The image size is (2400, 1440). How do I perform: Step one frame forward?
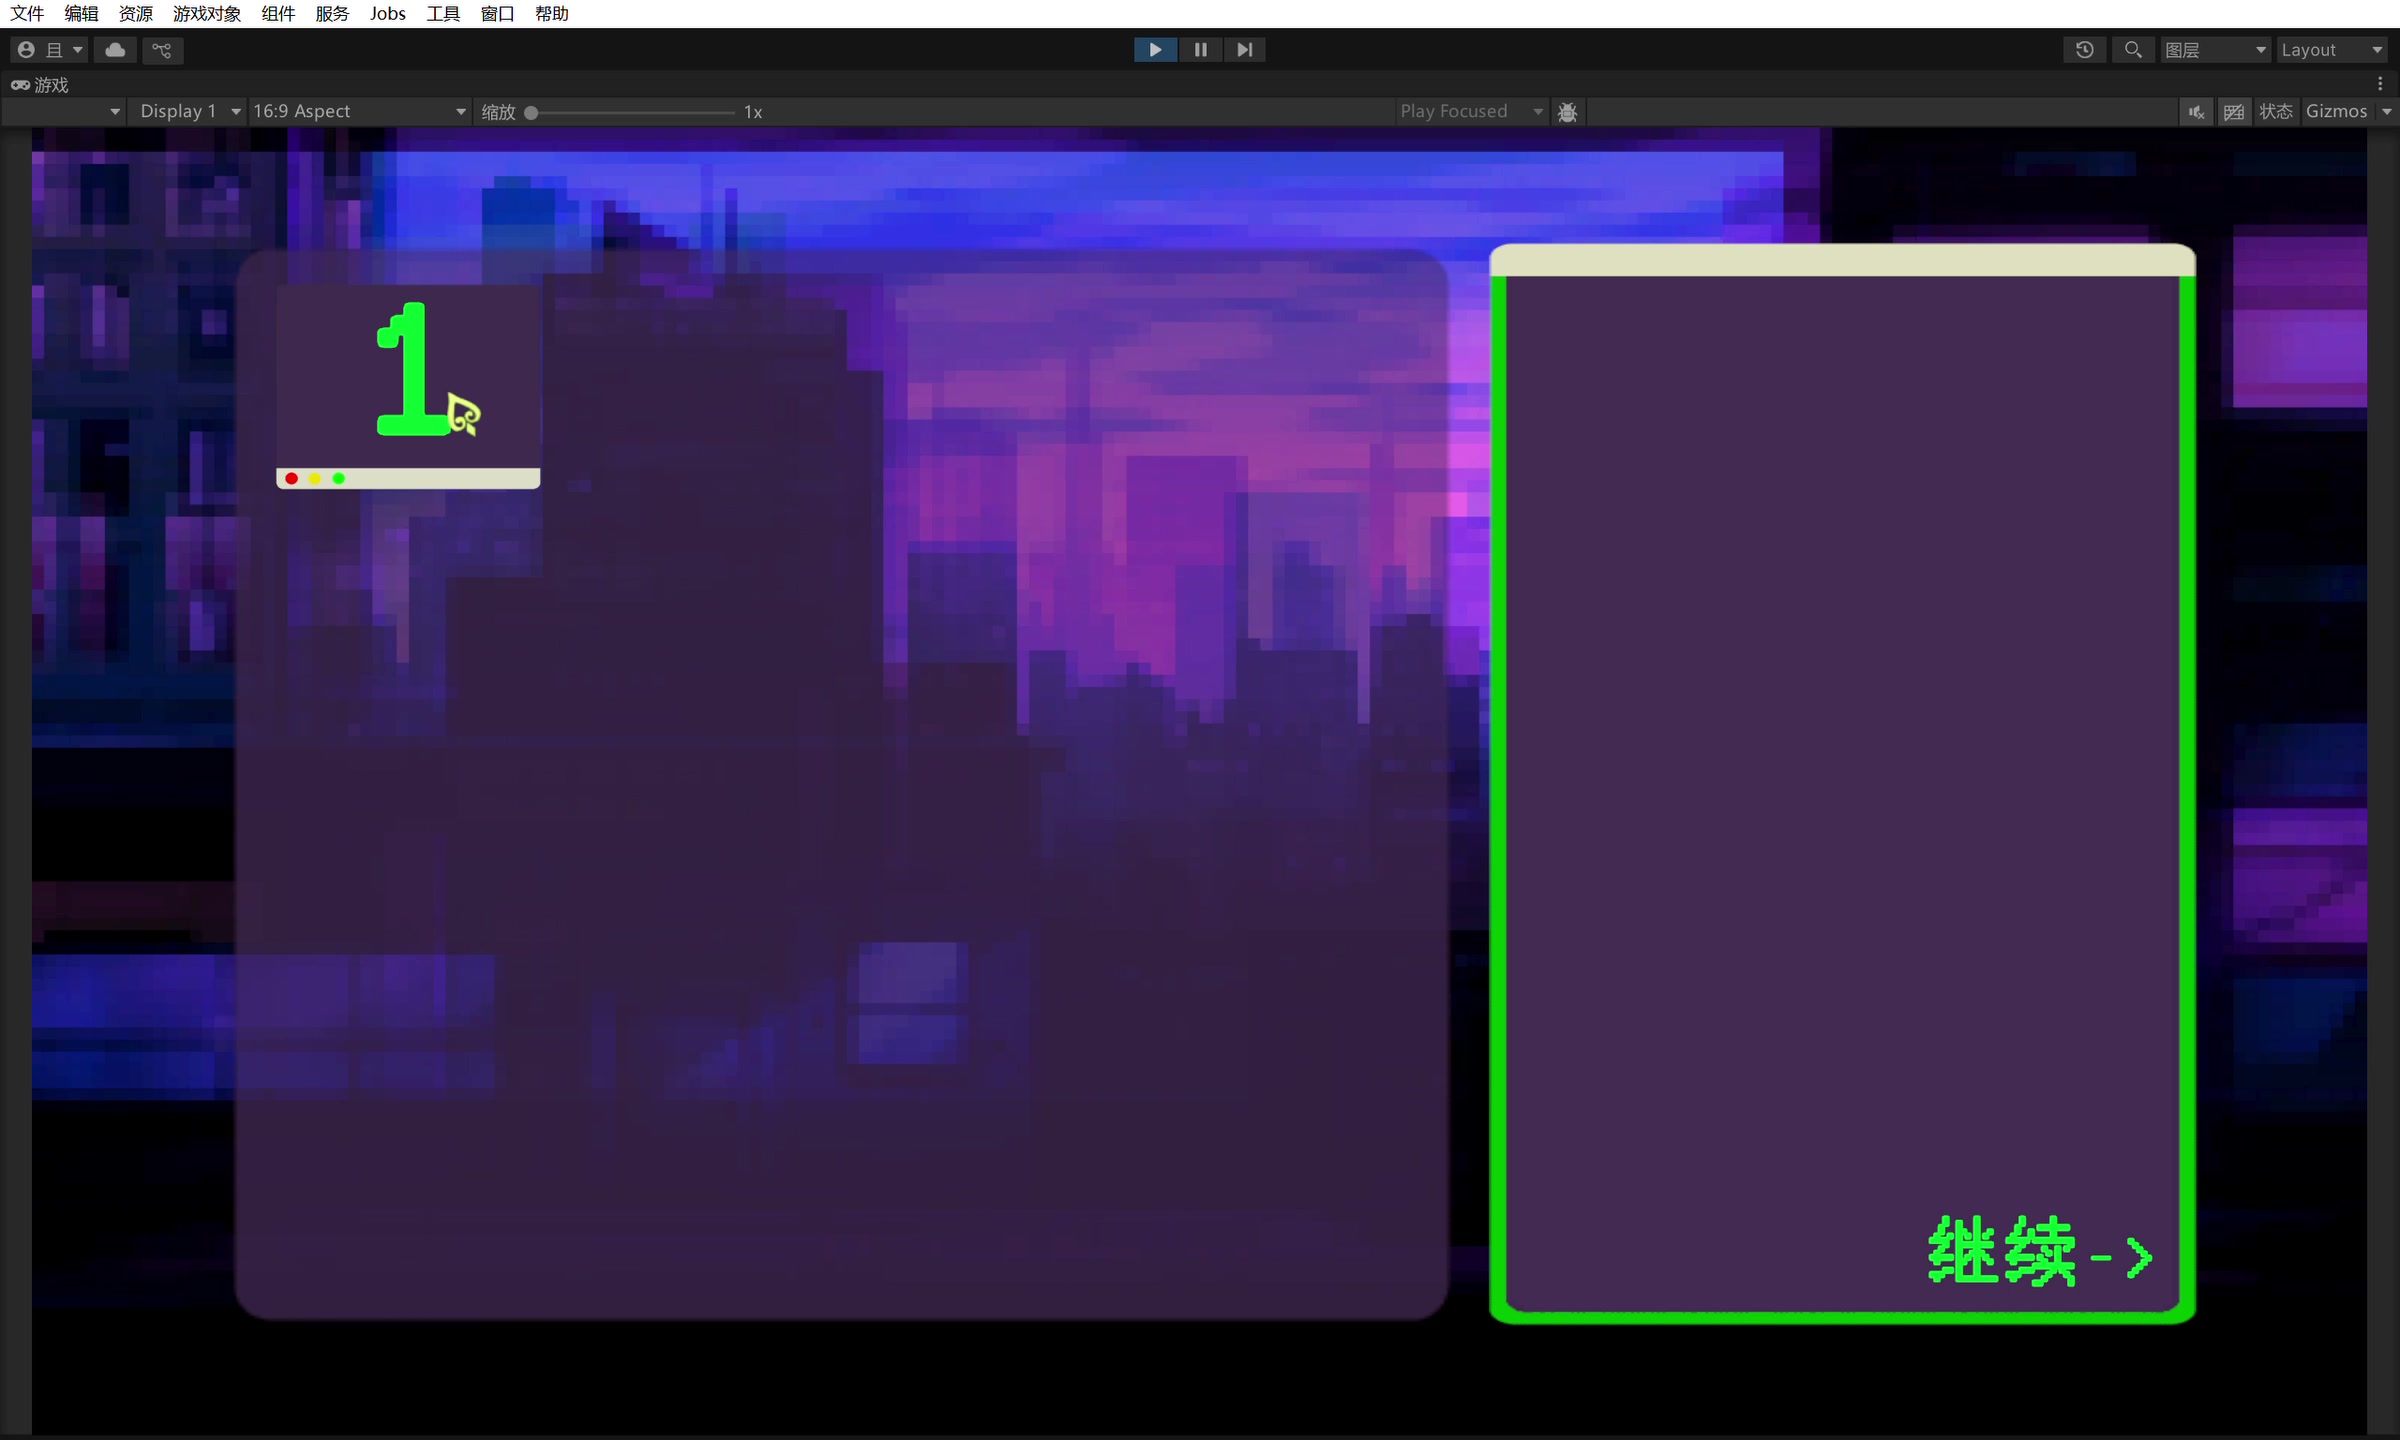click(1244, 50)
